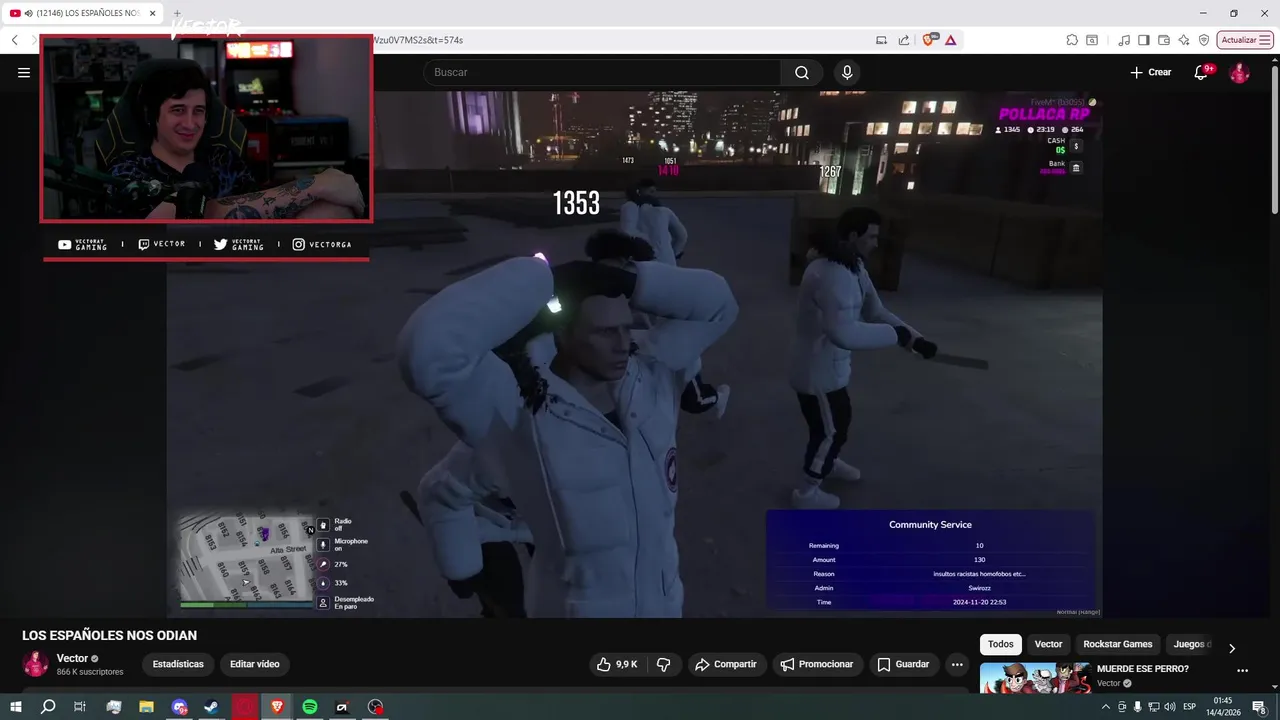This screenshot has height=720, width=1280.
Task: Go back in browser history
Action: pyautogui.click(x=15, y=40)
